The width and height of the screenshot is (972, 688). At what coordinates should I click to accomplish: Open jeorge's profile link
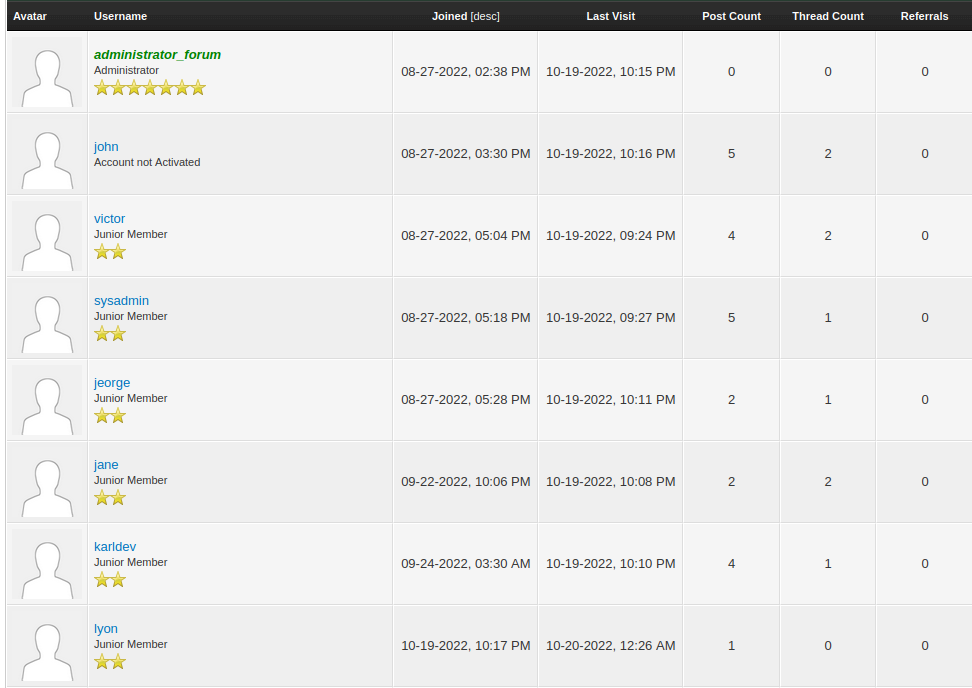tap(112, 383)
